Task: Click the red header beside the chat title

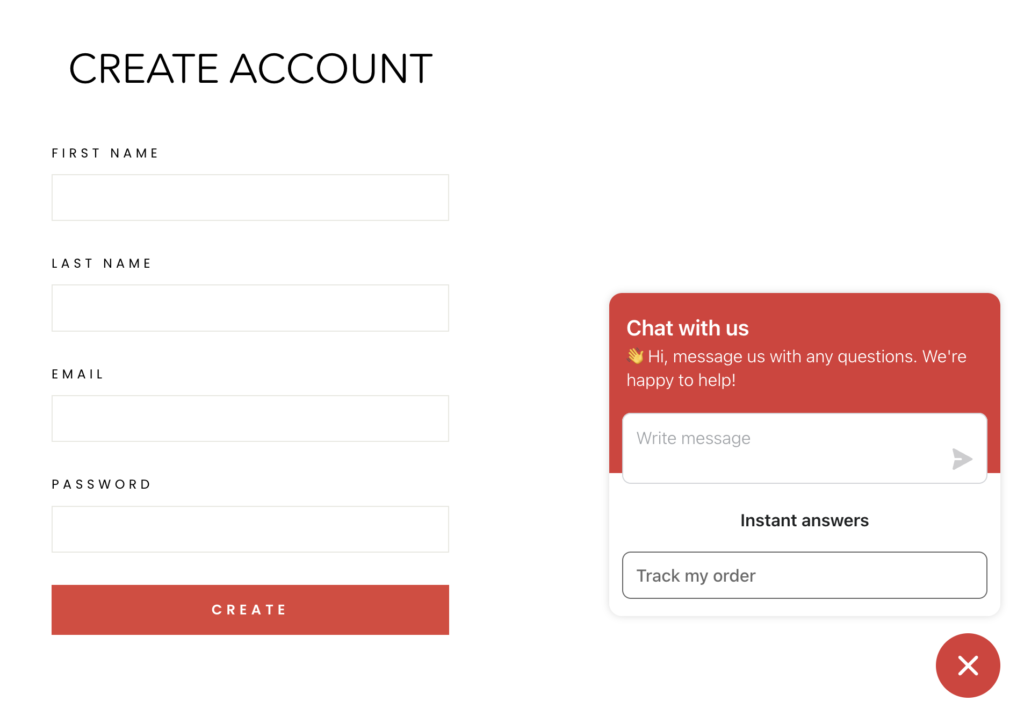Action: coord(880,320)
